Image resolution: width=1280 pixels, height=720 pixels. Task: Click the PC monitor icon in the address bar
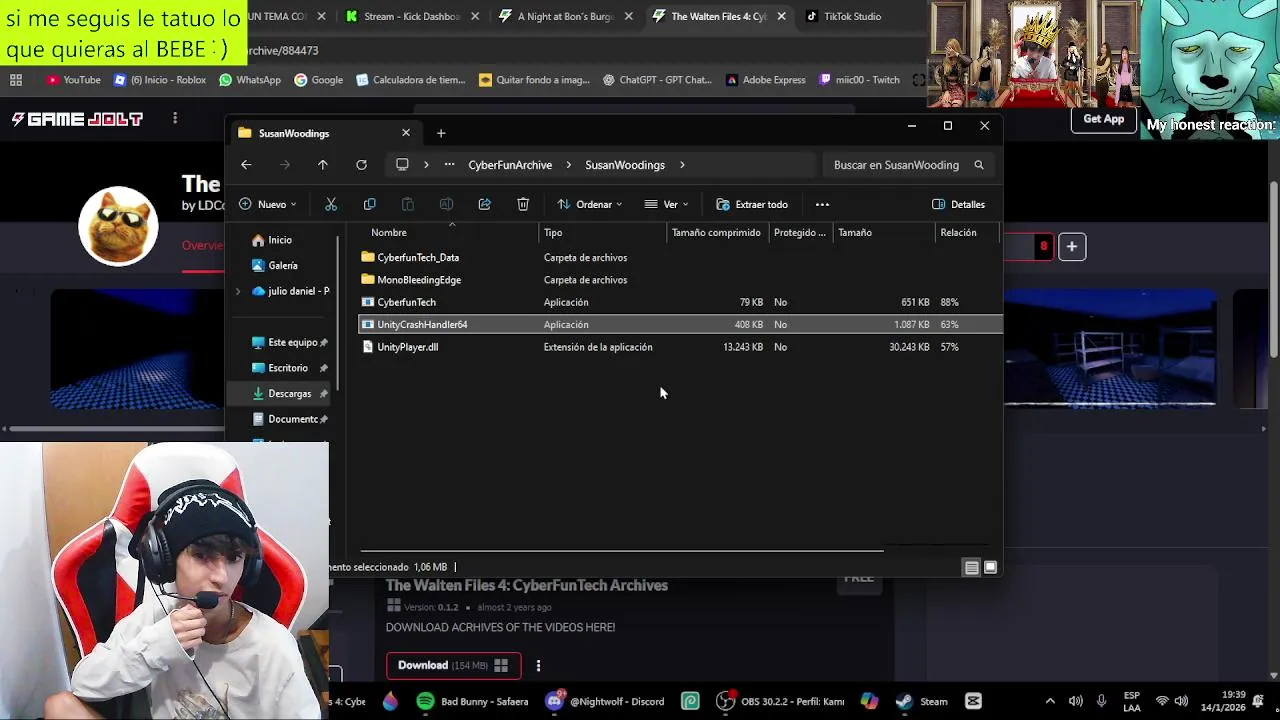pos(402,165)
